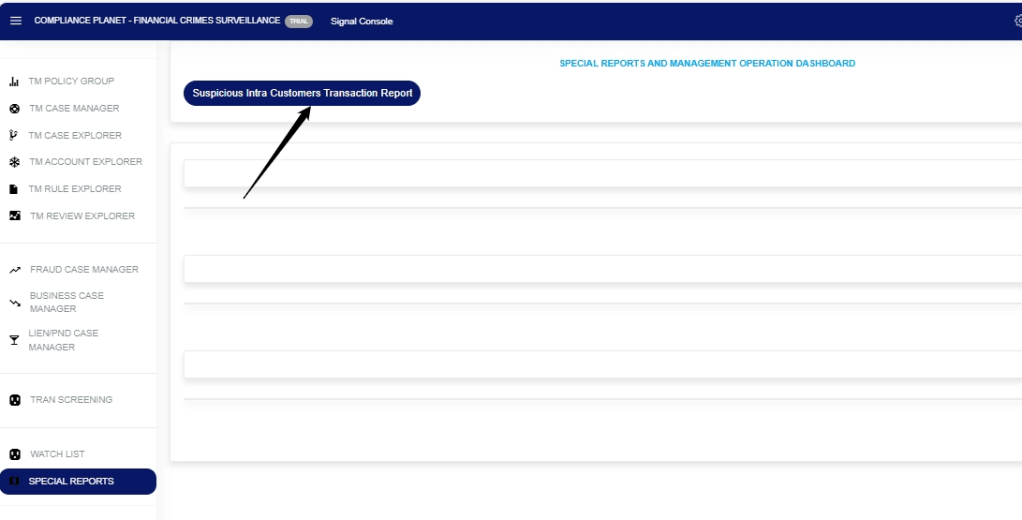The image size is (1022, 520).
Task: Click the TM Review Explorer chart icon
Action: pos(14,216)
